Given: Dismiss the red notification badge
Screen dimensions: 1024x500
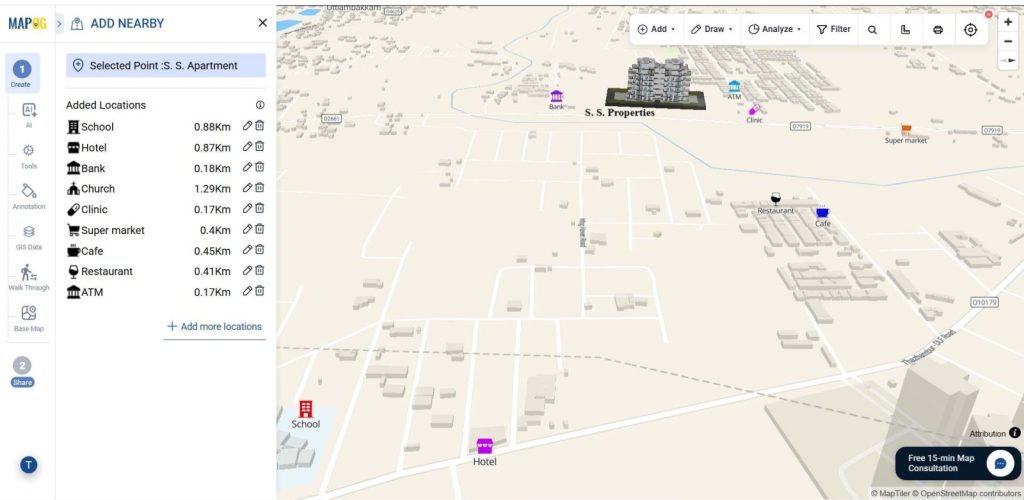Looking at the screenshot, I should point(989,14).
